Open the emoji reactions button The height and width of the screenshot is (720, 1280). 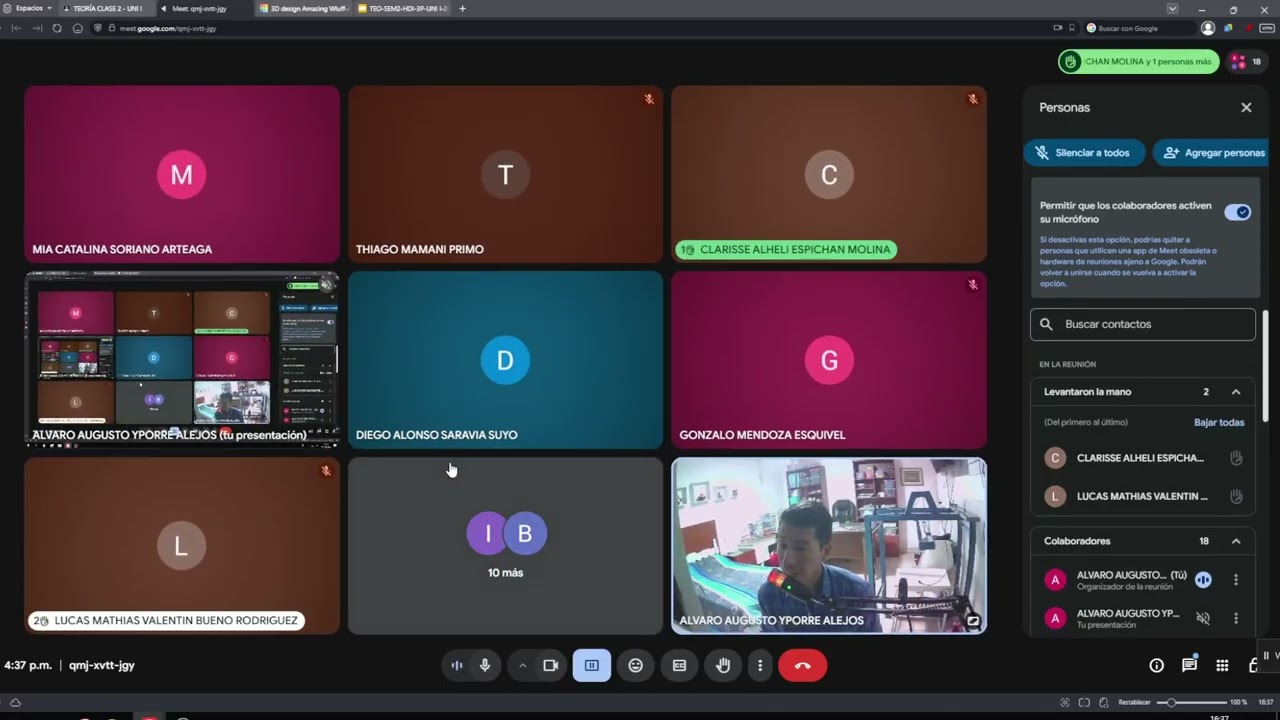pos(635,665)
